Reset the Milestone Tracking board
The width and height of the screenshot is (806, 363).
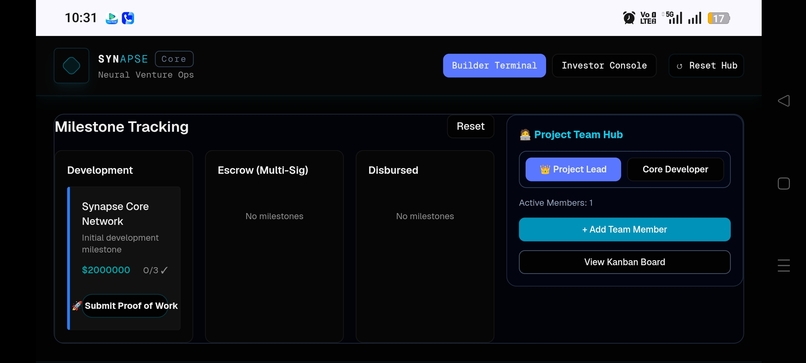[470, 126]
